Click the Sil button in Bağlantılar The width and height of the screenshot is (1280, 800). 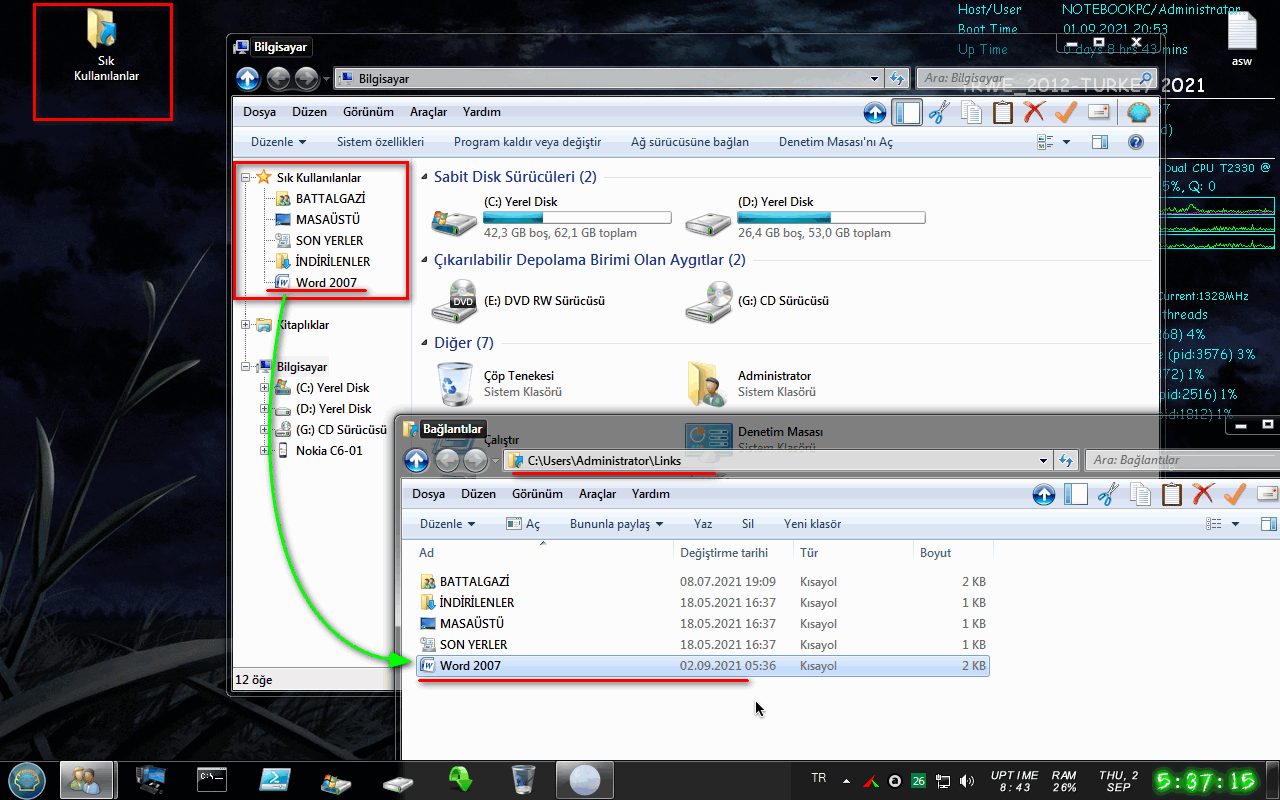point(748,524)
